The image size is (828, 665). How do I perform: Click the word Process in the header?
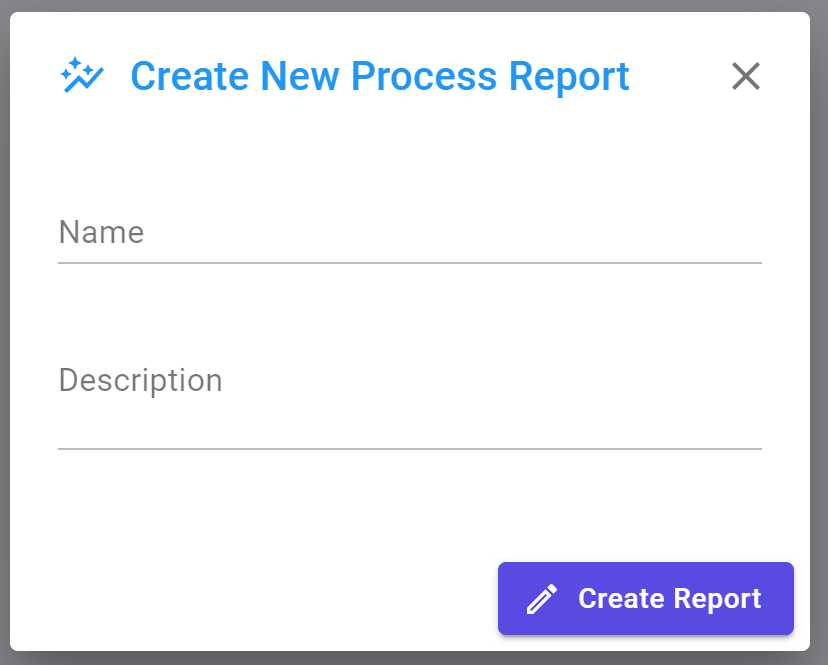click(x=424, y=76)
